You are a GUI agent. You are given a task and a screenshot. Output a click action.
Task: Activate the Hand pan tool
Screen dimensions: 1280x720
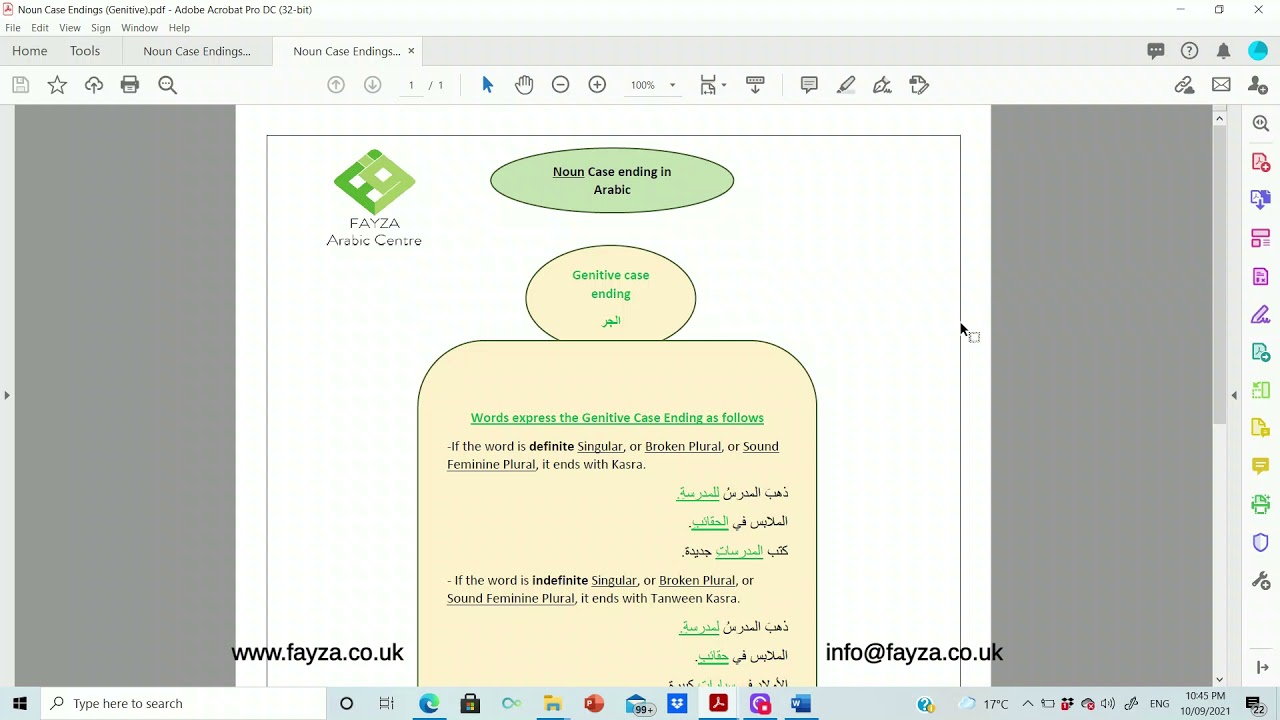click(x=524, y=85)
